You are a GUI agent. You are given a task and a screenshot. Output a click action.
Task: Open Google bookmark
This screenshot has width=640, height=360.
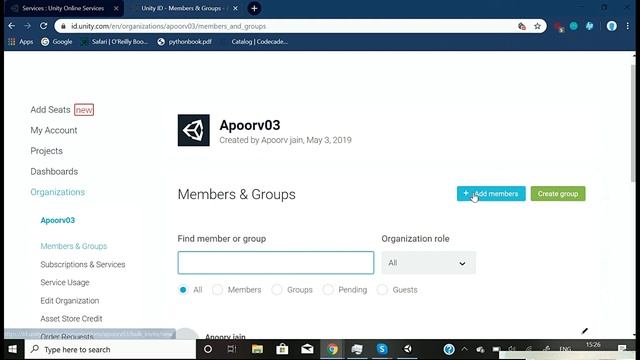(57, 42)
